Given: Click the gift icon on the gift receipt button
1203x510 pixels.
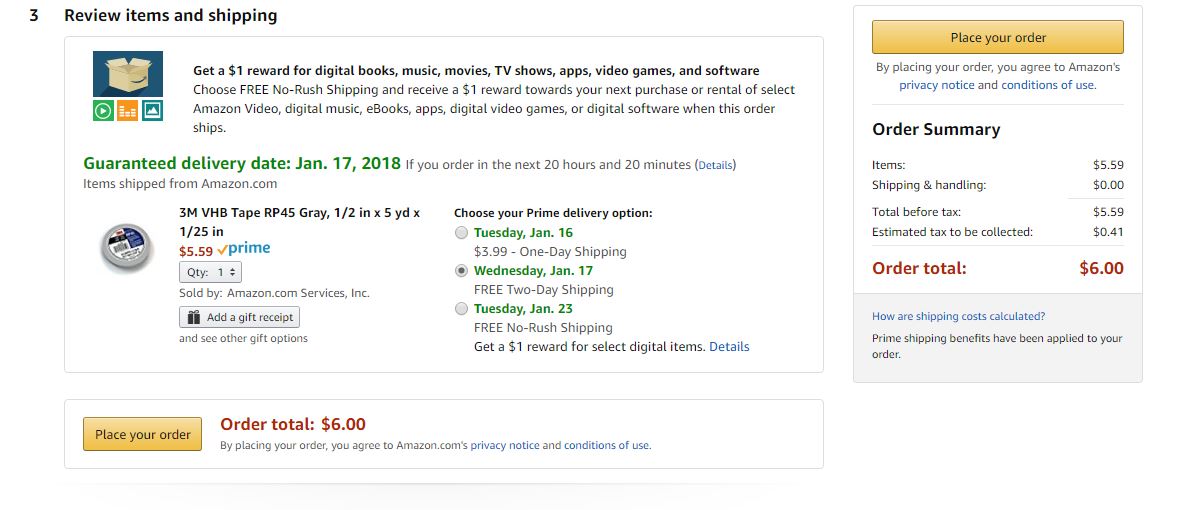Looking at the screenshot, I should pos(193,317).
